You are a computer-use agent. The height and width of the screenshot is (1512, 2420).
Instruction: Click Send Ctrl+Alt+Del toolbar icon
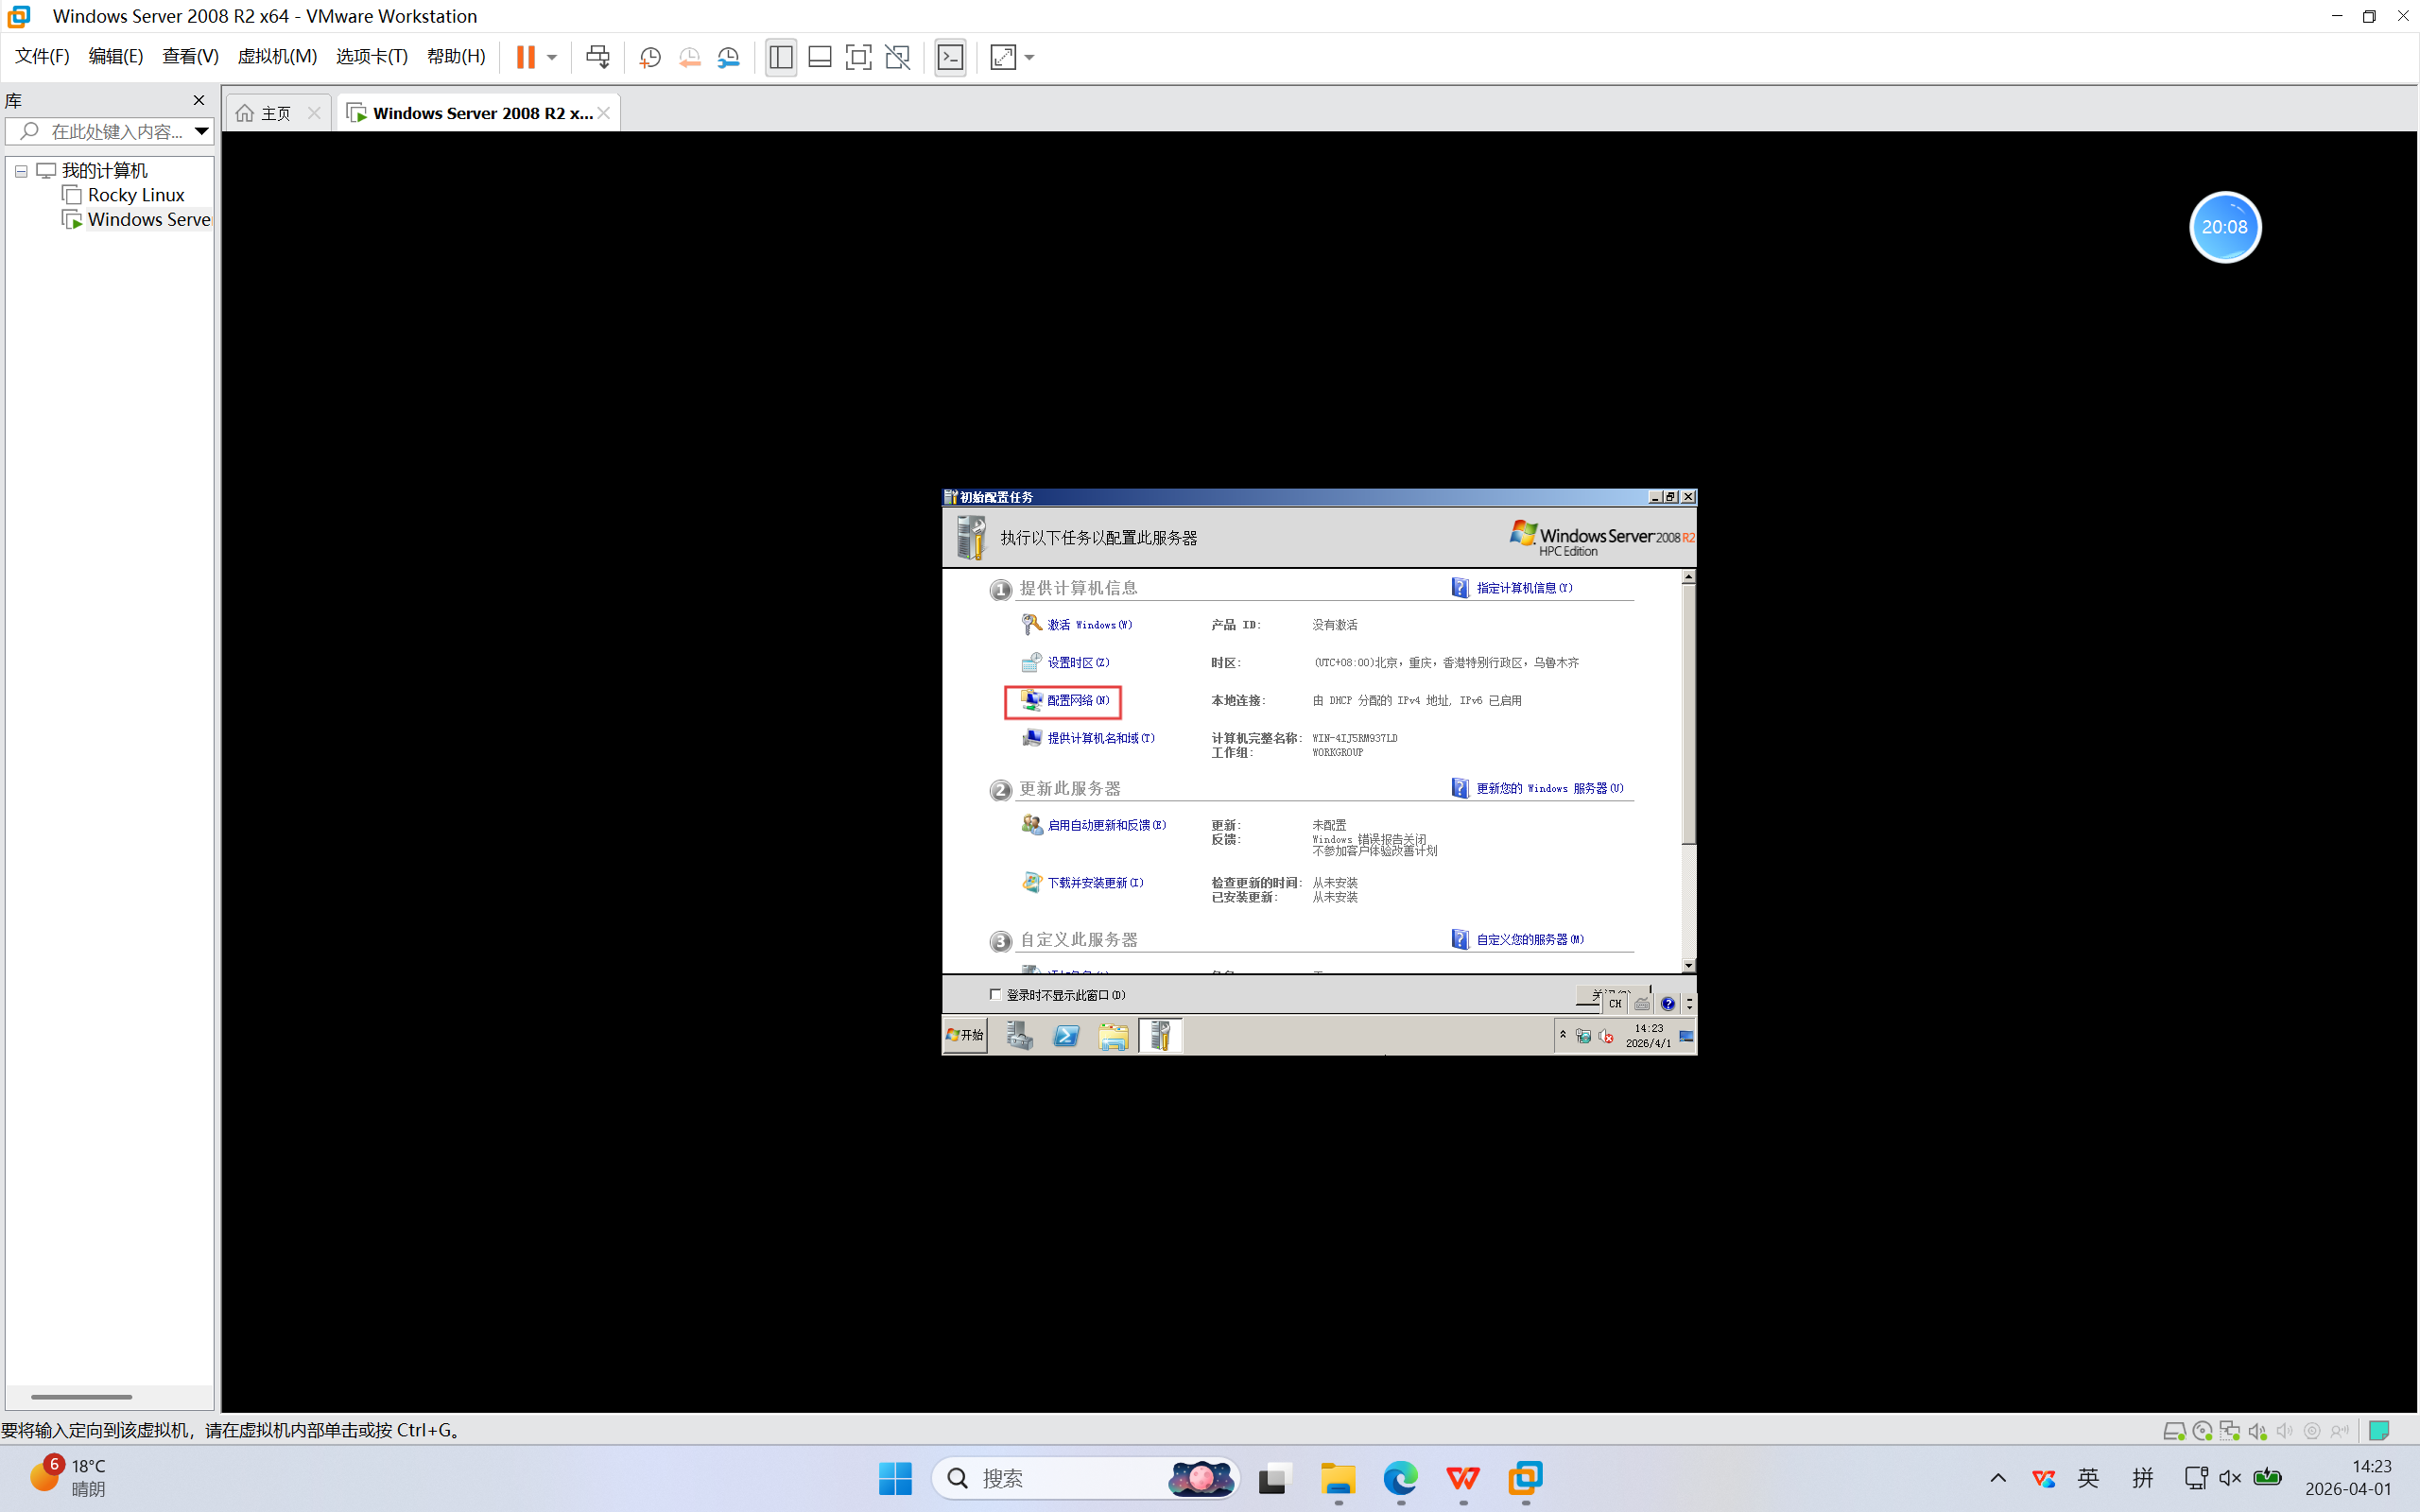597,57
